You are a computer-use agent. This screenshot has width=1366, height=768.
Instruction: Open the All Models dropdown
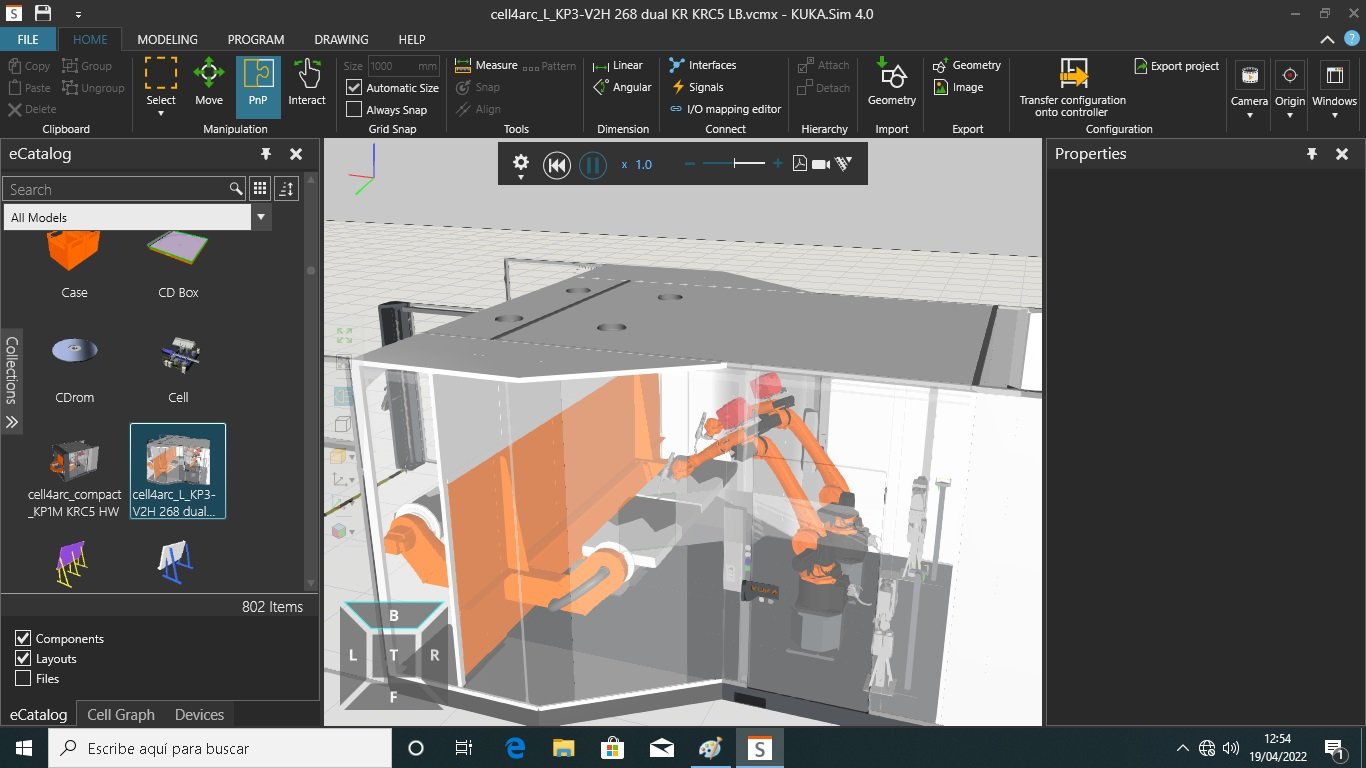pyautogui.click(x=262, y=217)
